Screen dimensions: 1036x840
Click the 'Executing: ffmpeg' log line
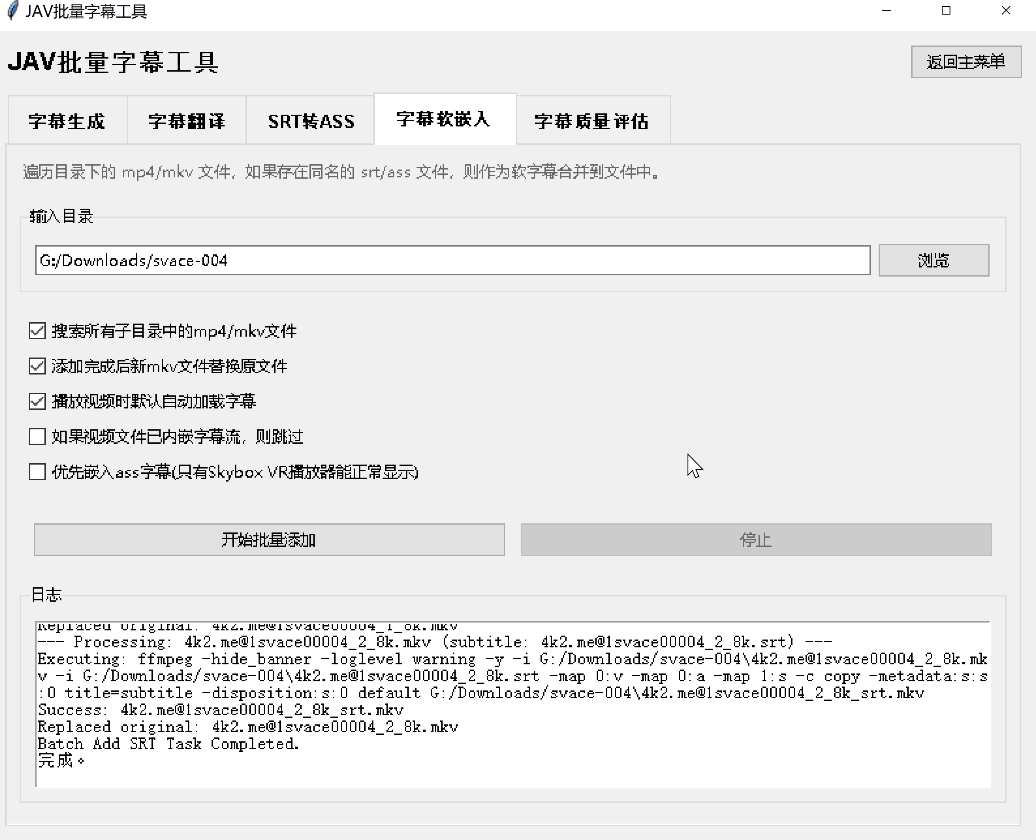tap(513, 676)
